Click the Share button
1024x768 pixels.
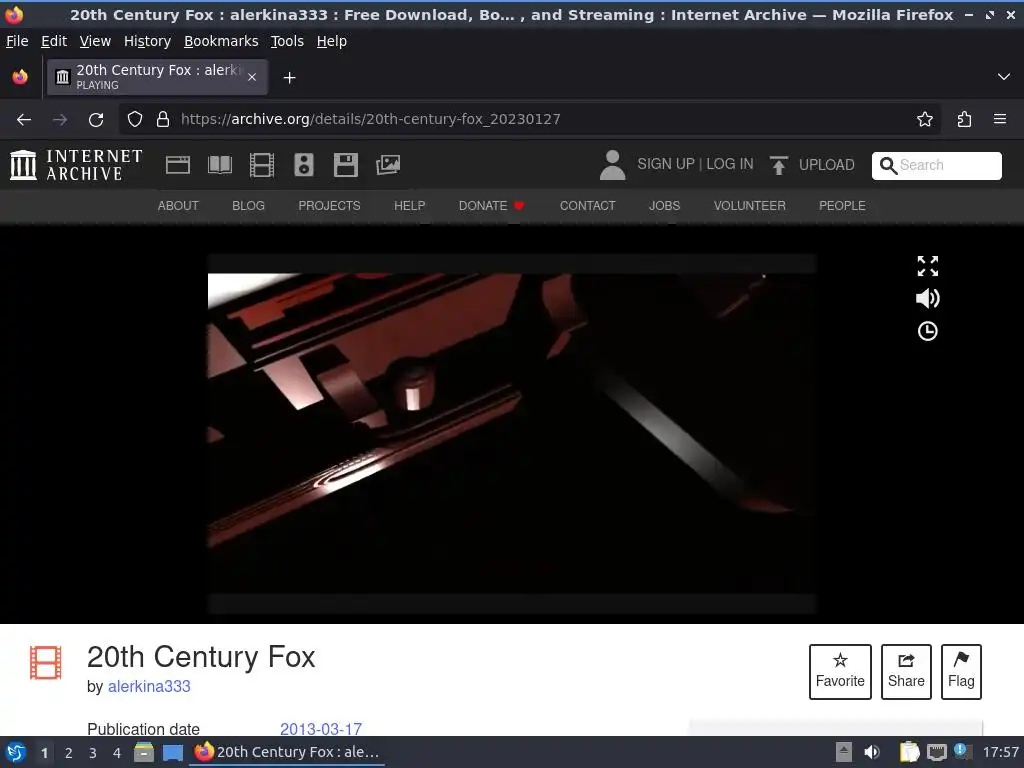point(906,671)
